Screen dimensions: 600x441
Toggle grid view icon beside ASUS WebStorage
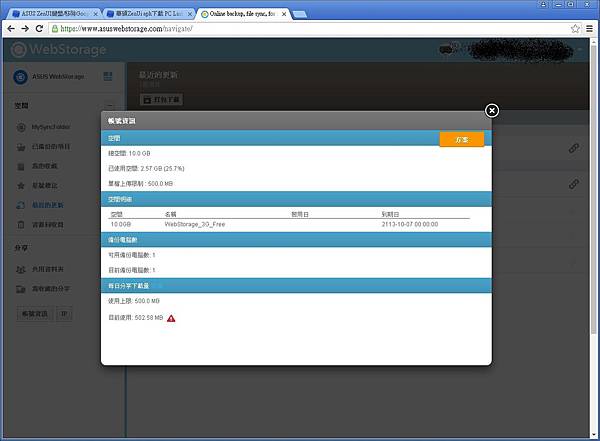108,76
